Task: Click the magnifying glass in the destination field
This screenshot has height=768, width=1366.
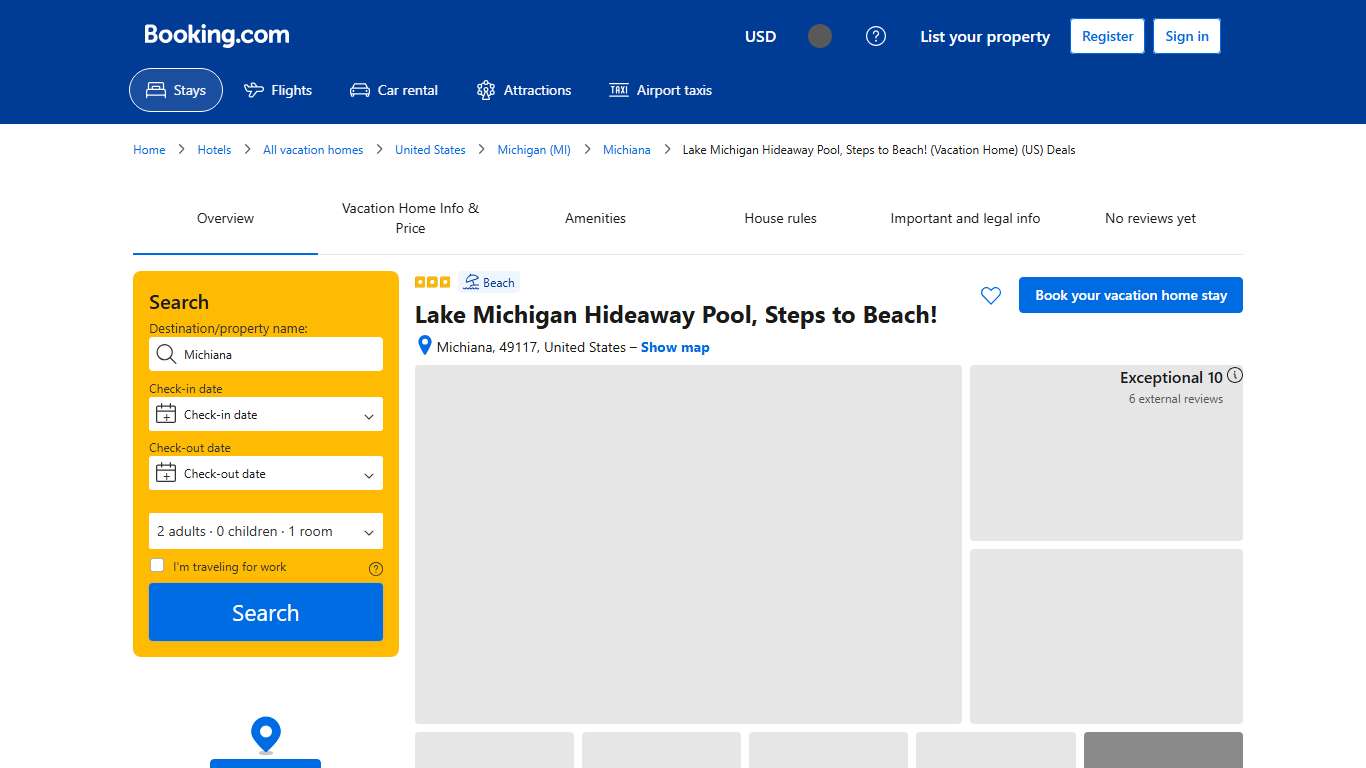Action: click(x=165, y=354)
